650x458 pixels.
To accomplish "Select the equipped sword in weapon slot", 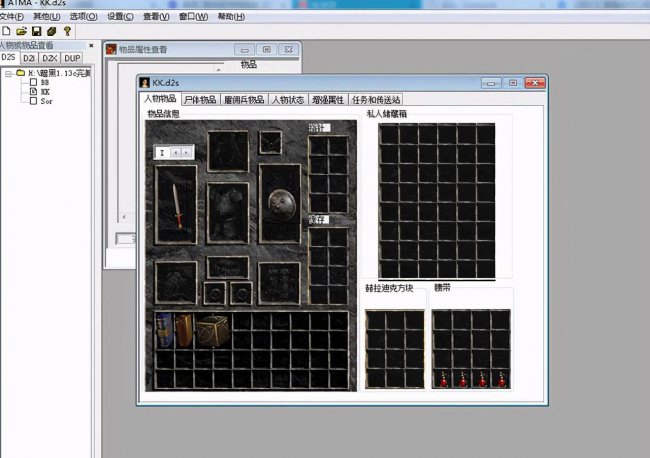I will [x=177, y=206].
